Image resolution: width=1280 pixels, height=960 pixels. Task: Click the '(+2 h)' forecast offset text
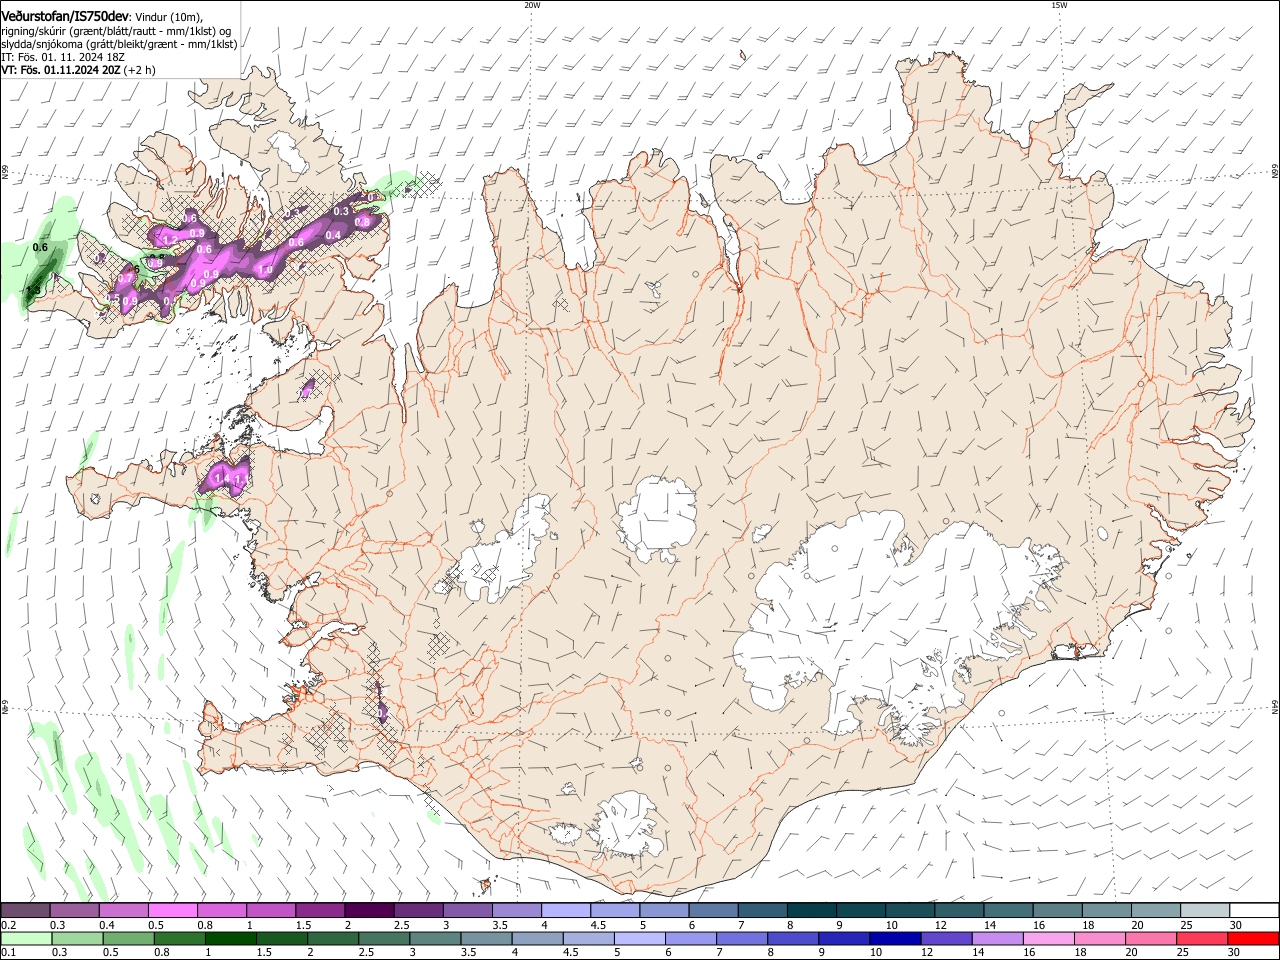click(x=139, y=70)
